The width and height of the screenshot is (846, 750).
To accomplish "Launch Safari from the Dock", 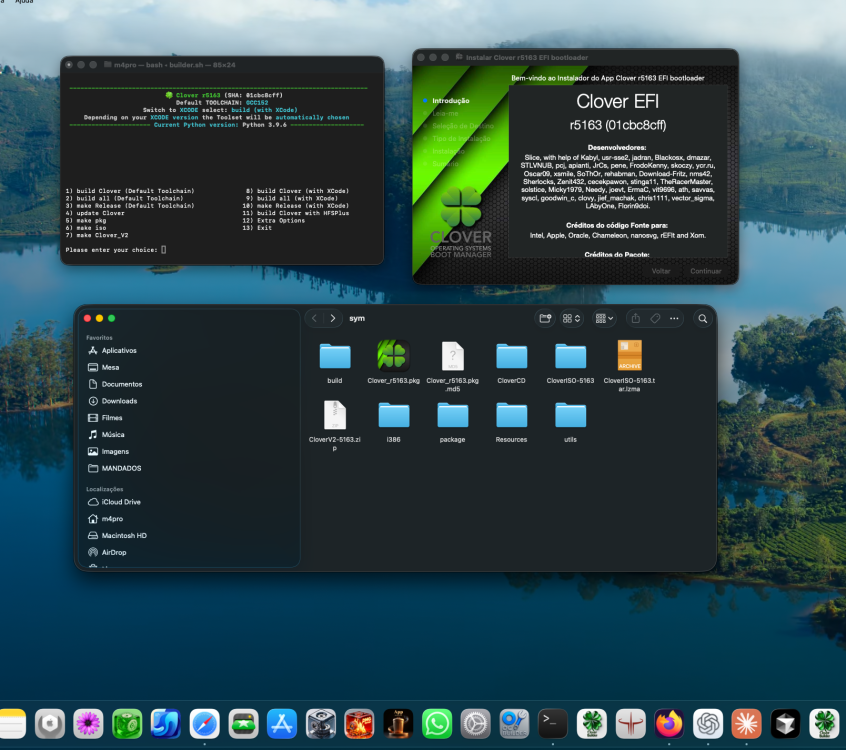I will click(x=204, y=724).
